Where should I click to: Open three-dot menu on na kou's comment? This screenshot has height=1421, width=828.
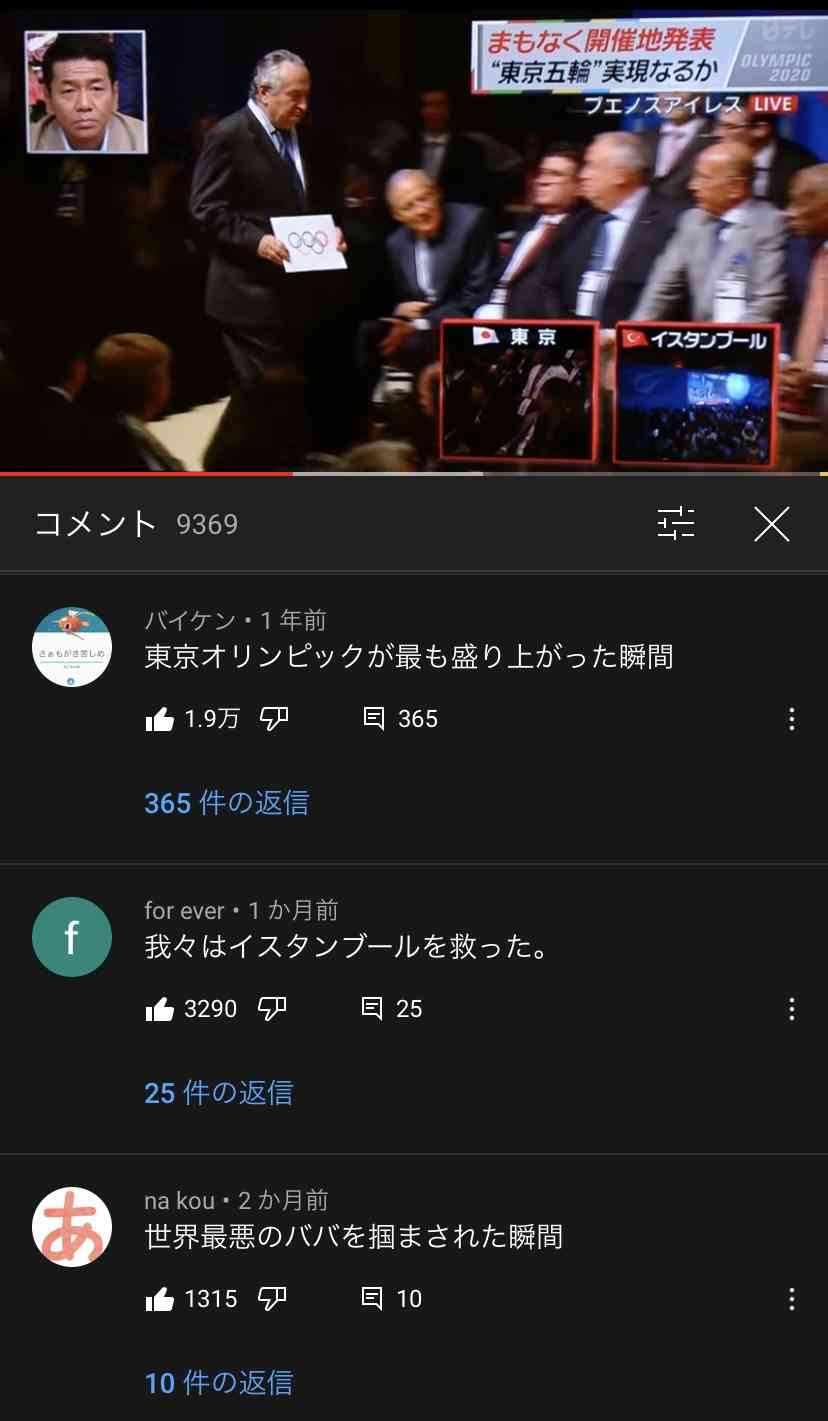point(791,1299)
